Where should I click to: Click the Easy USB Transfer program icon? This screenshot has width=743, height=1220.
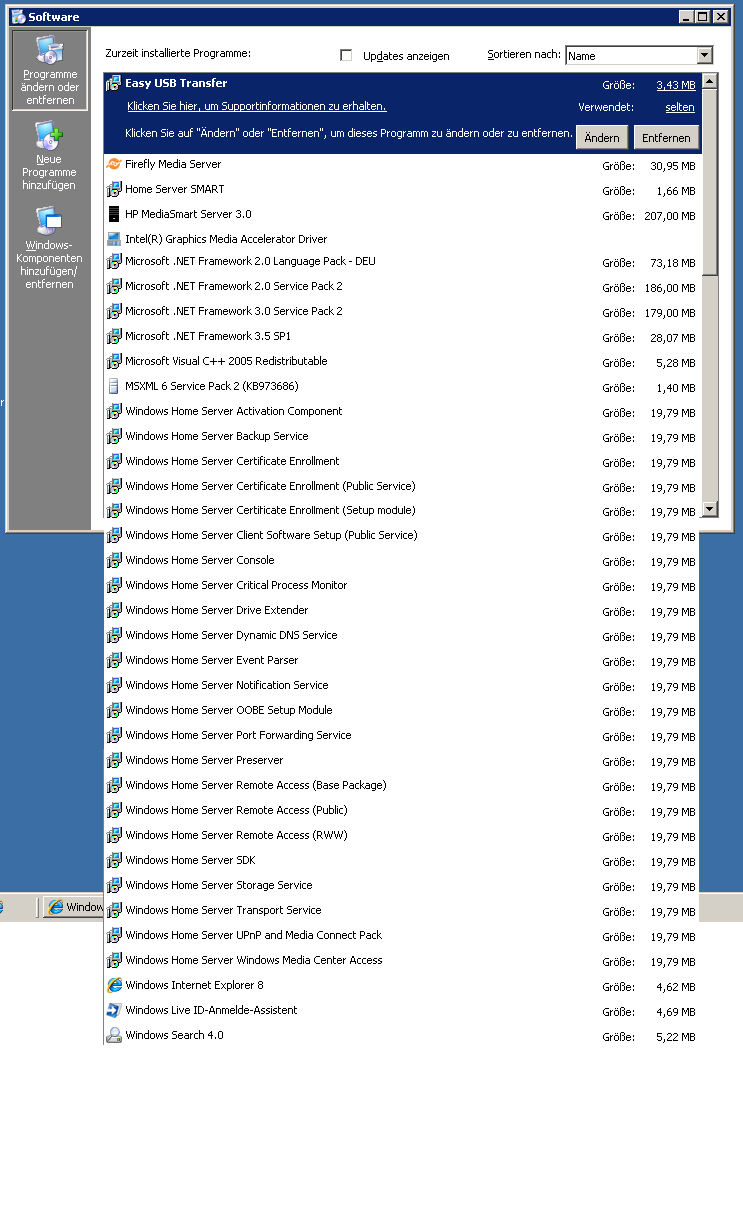click(114, 84)
